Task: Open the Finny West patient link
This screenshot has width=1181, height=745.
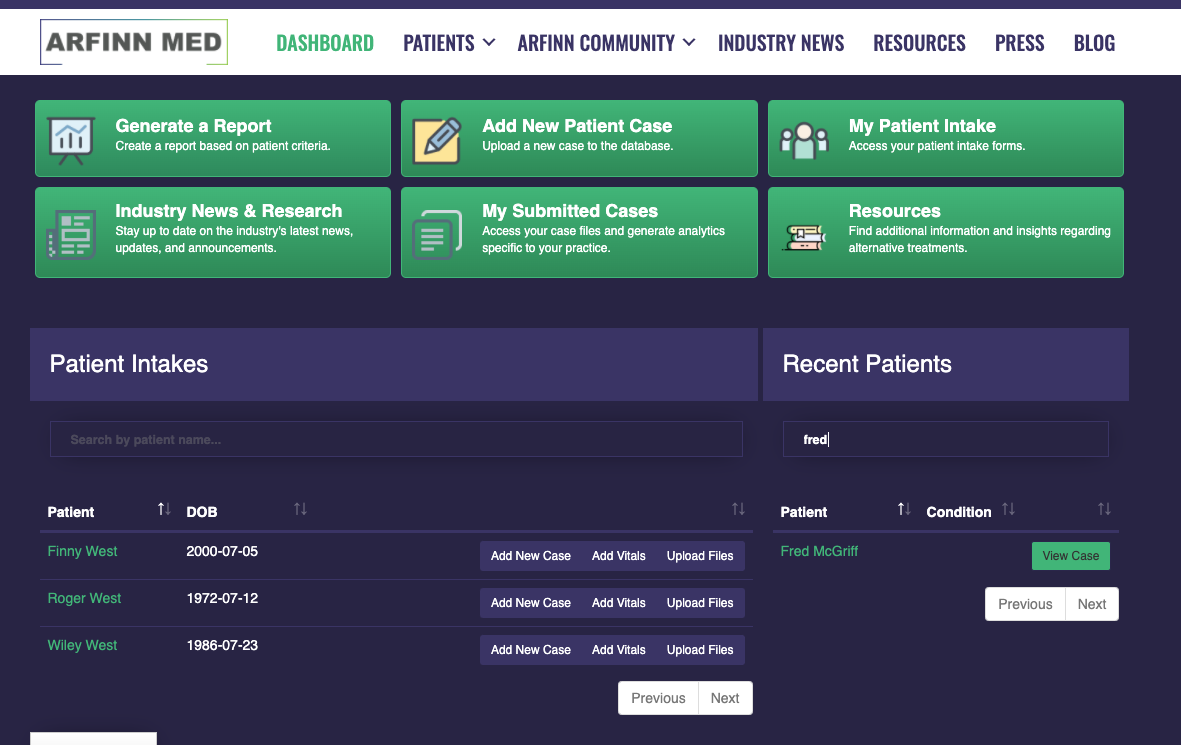Action: click(x=82, y=551)
